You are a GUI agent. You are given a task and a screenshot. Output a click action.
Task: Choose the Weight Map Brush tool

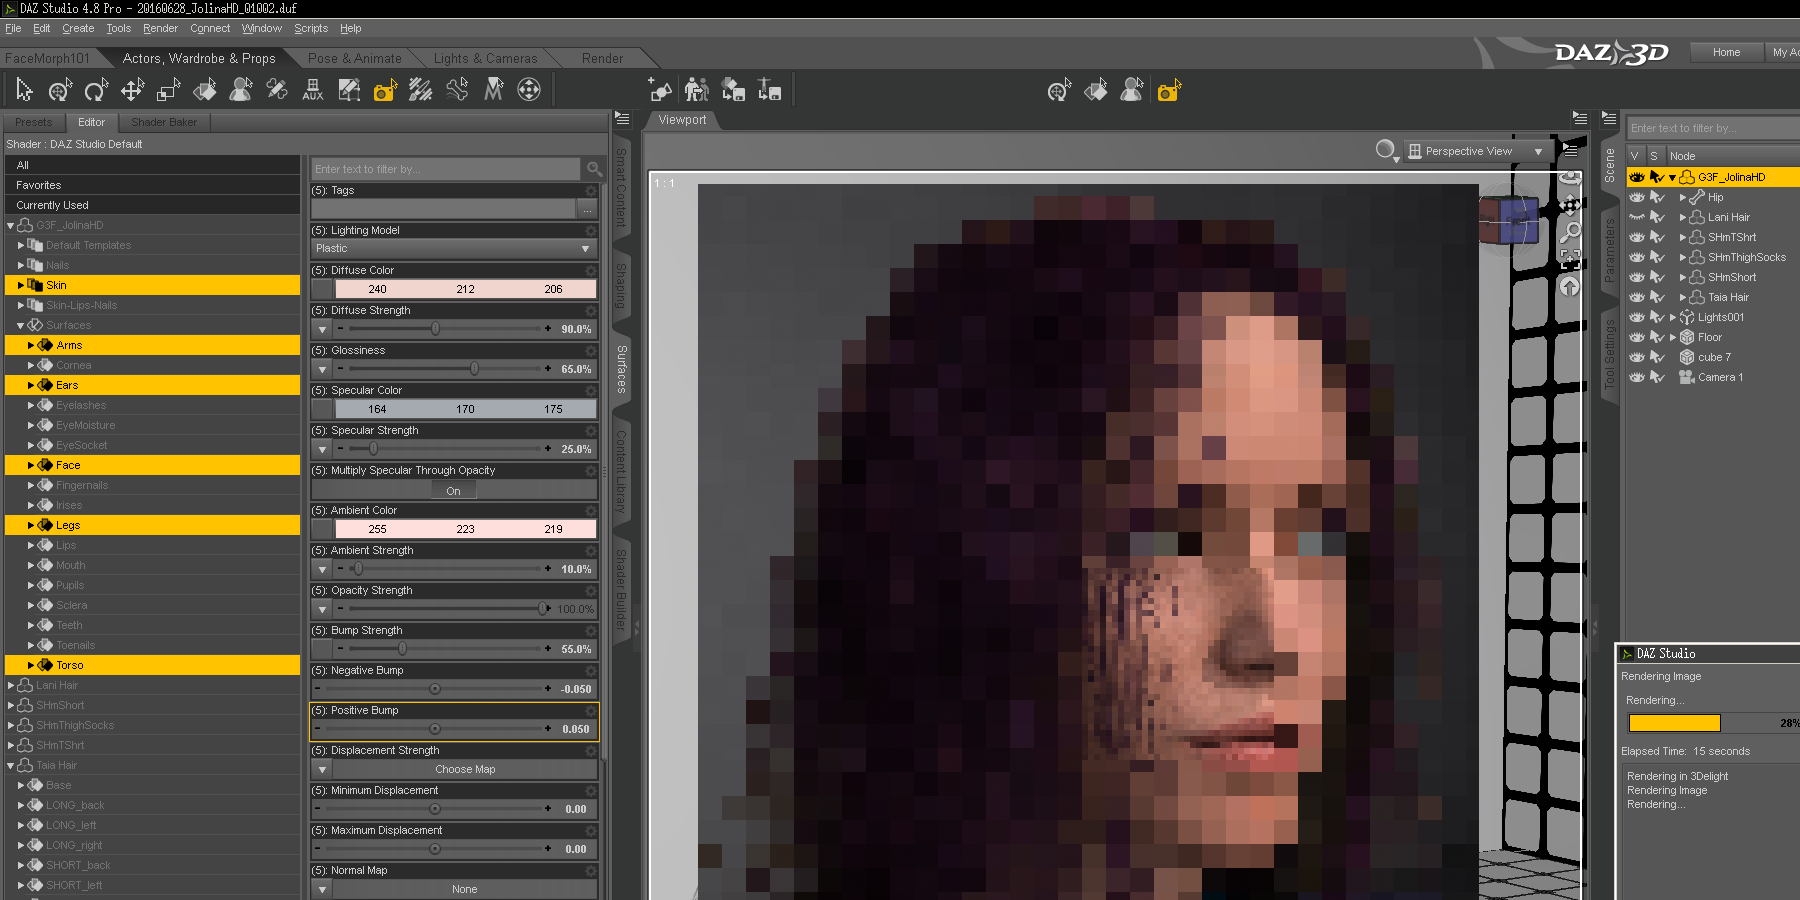coord(421,91)
